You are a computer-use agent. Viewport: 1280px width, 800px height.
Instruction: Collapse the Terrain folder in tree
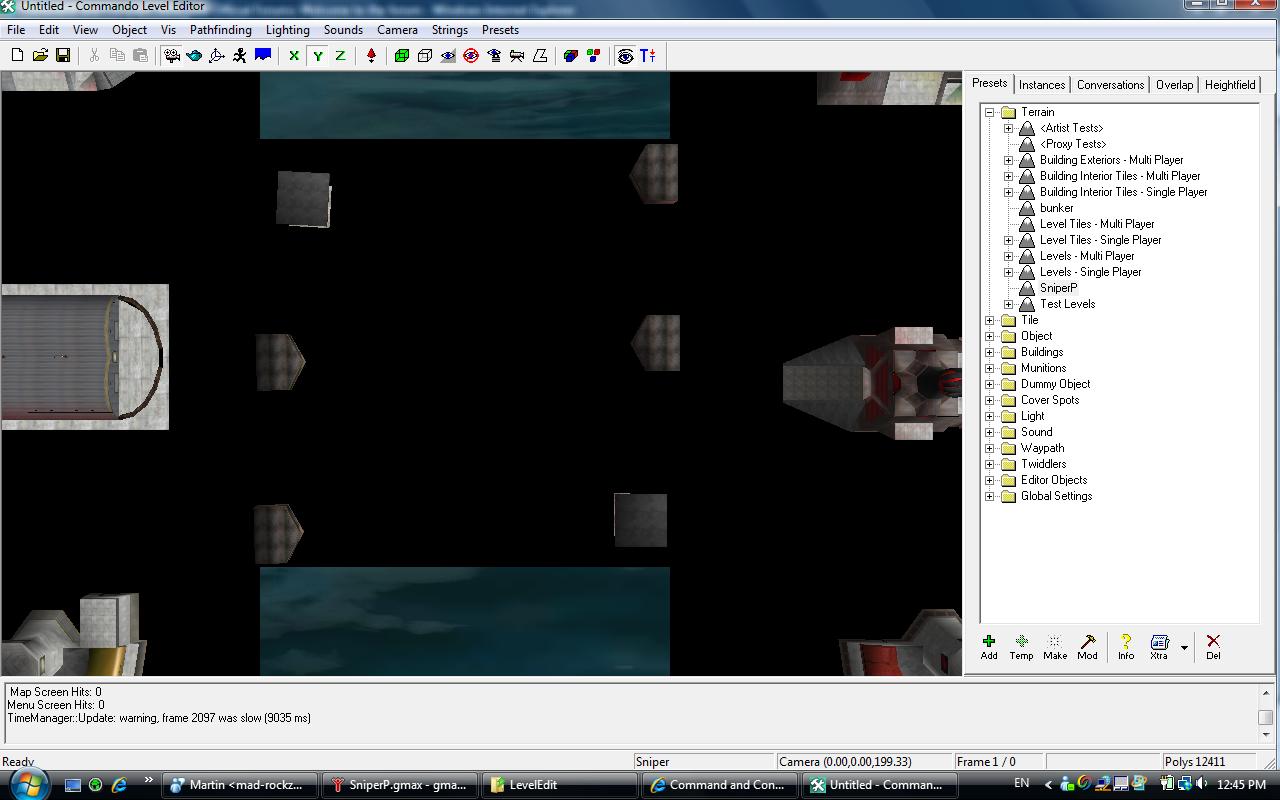(990, 112)
